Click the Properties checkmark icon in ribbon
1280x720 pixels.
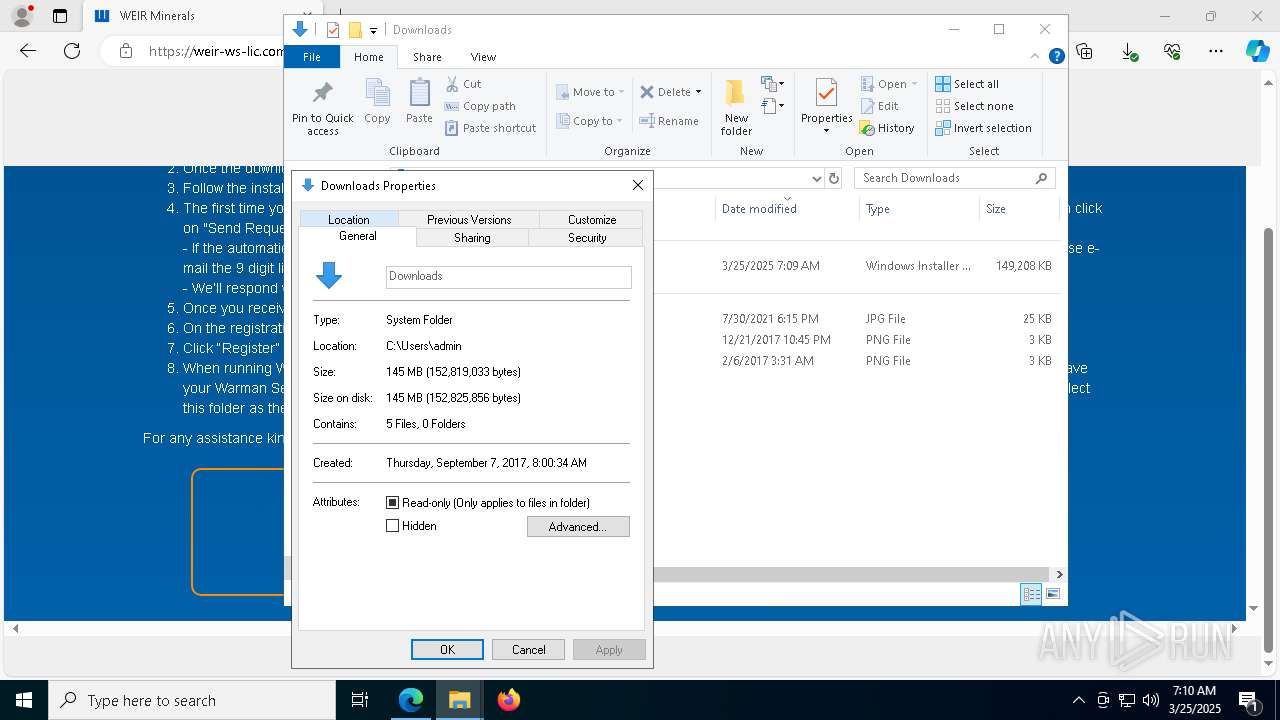pos(826,93)
